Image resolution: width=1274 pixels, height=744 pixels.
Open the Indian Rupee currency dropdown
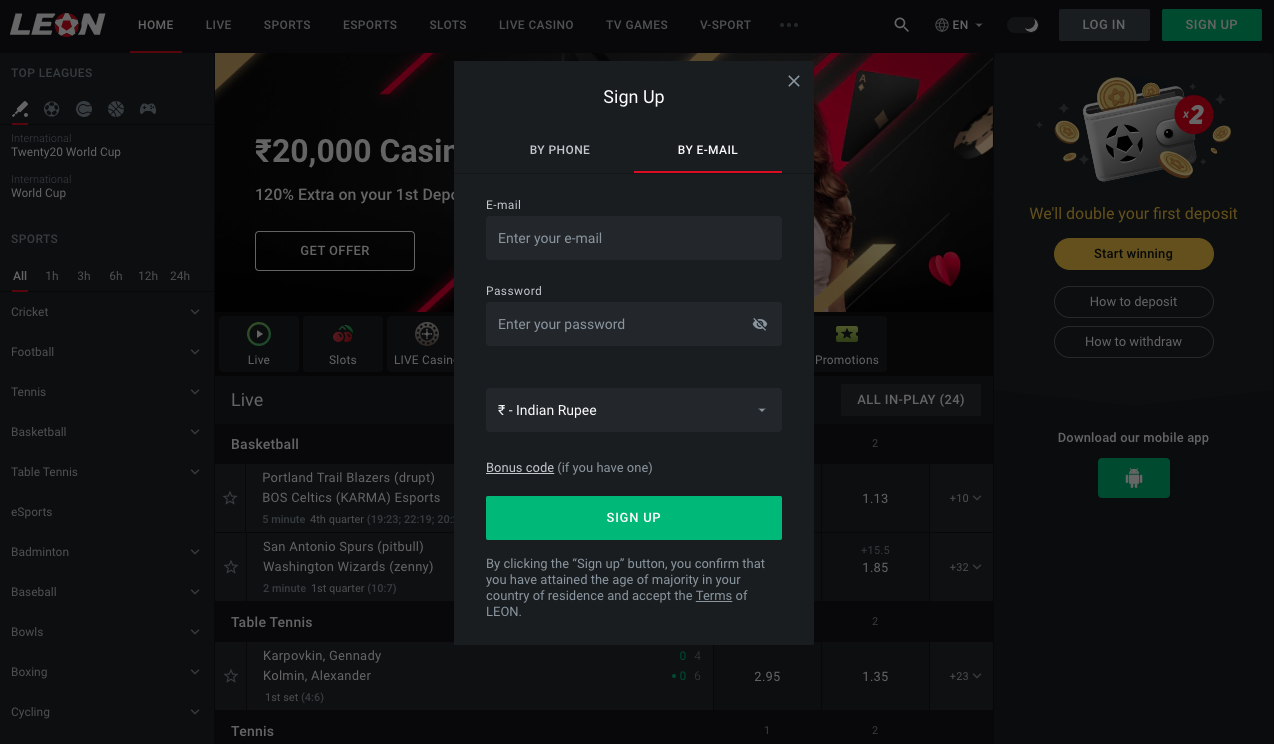click(x=633, y=410)
